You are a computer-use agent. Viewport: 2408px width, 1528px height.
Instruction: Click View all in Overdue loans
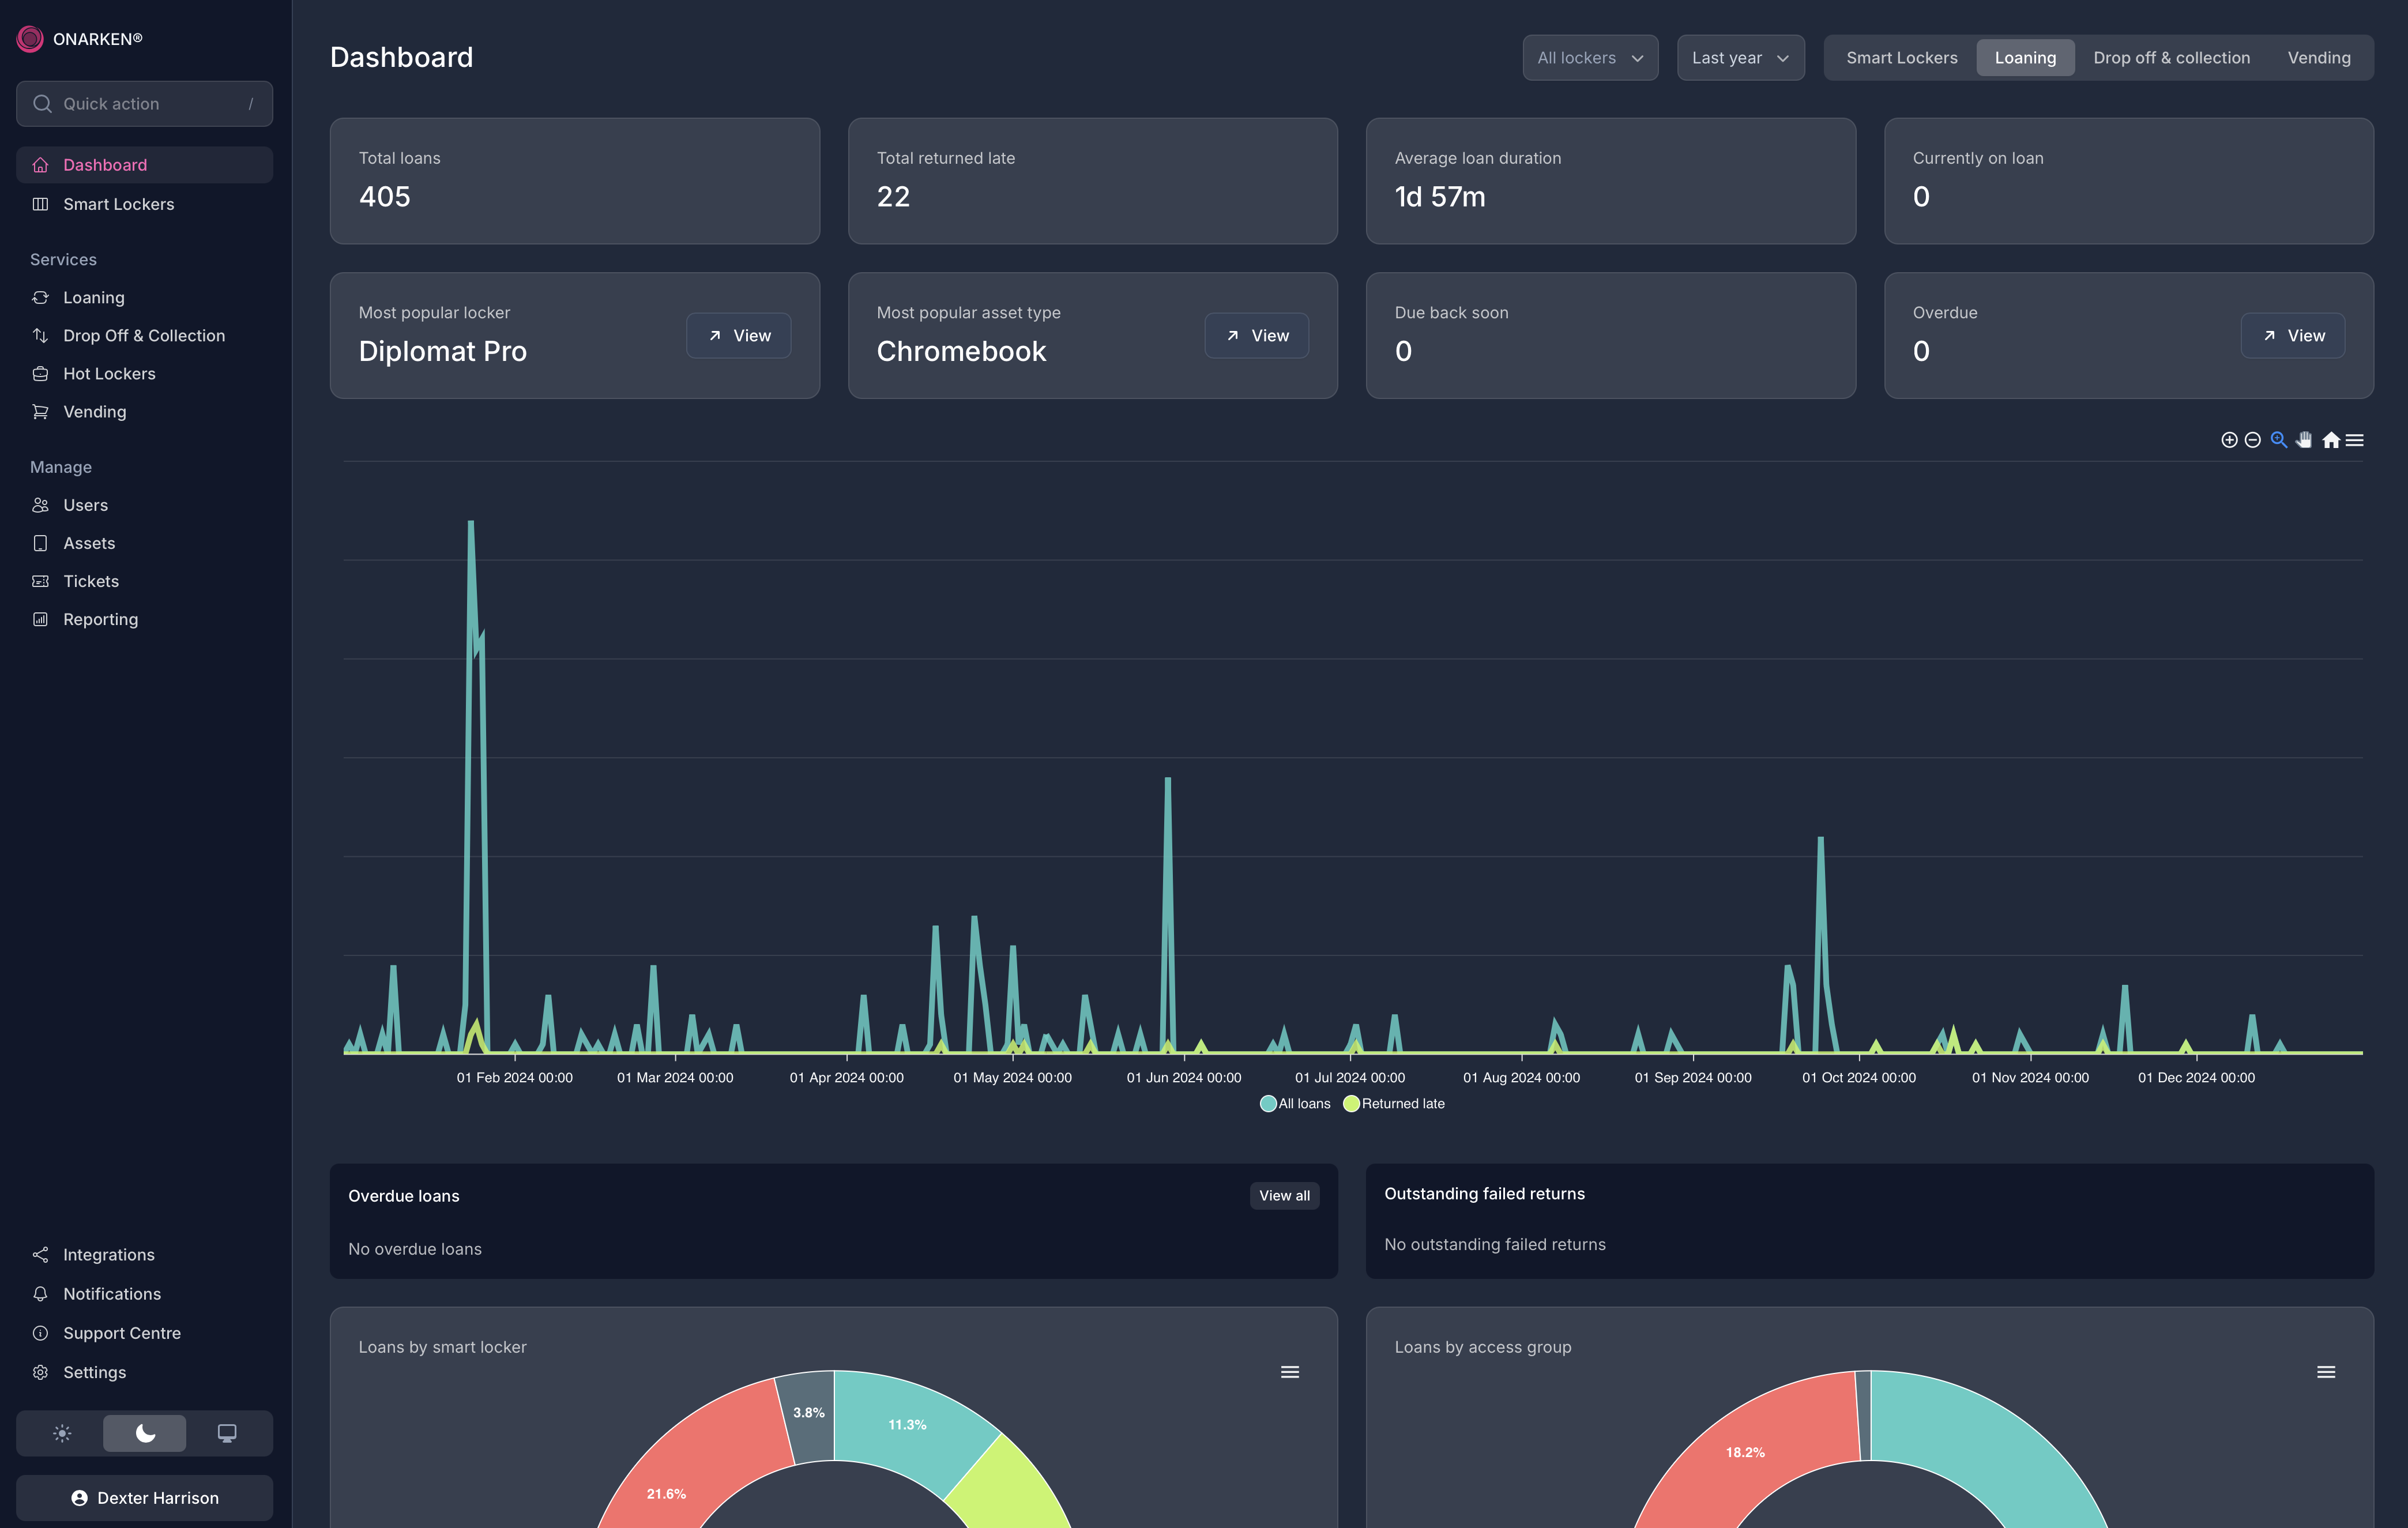click(1284, 1196)
